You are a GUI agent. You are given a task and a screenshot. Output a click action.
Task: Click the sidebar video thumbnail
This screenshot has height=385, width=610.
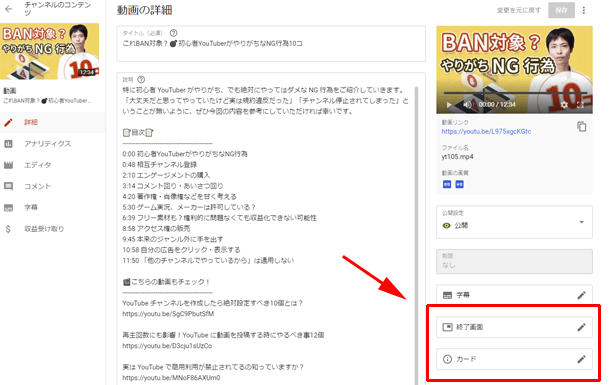[49, 51]
